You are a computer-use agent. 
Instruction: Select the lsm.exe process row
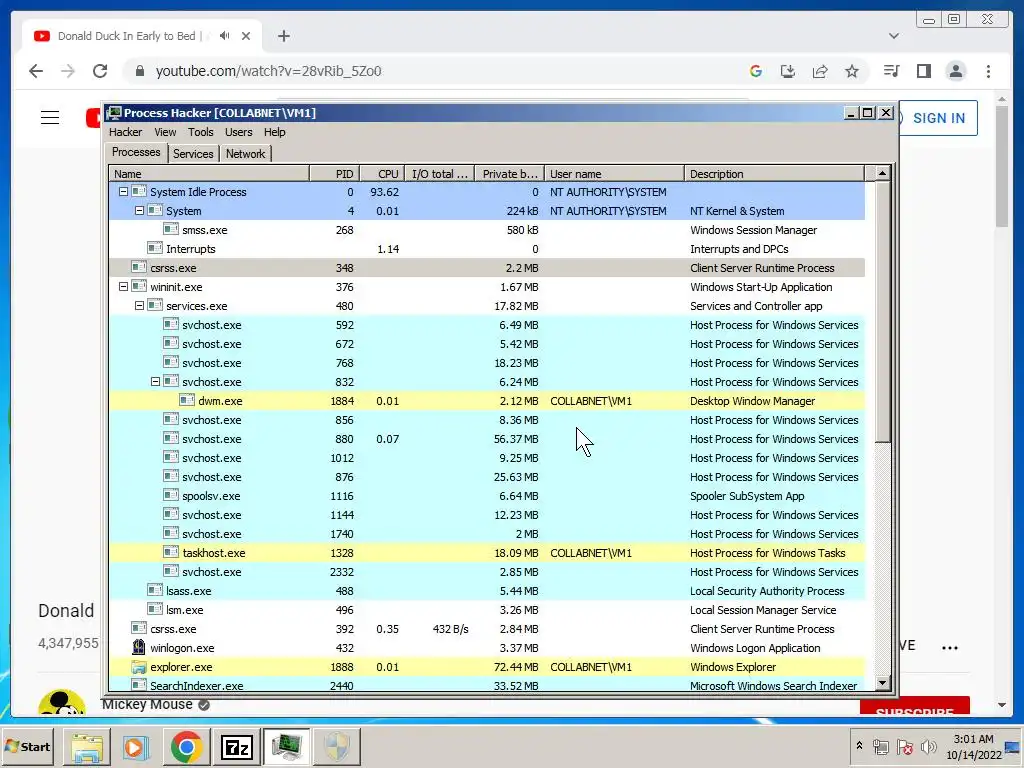click(487, 610)
